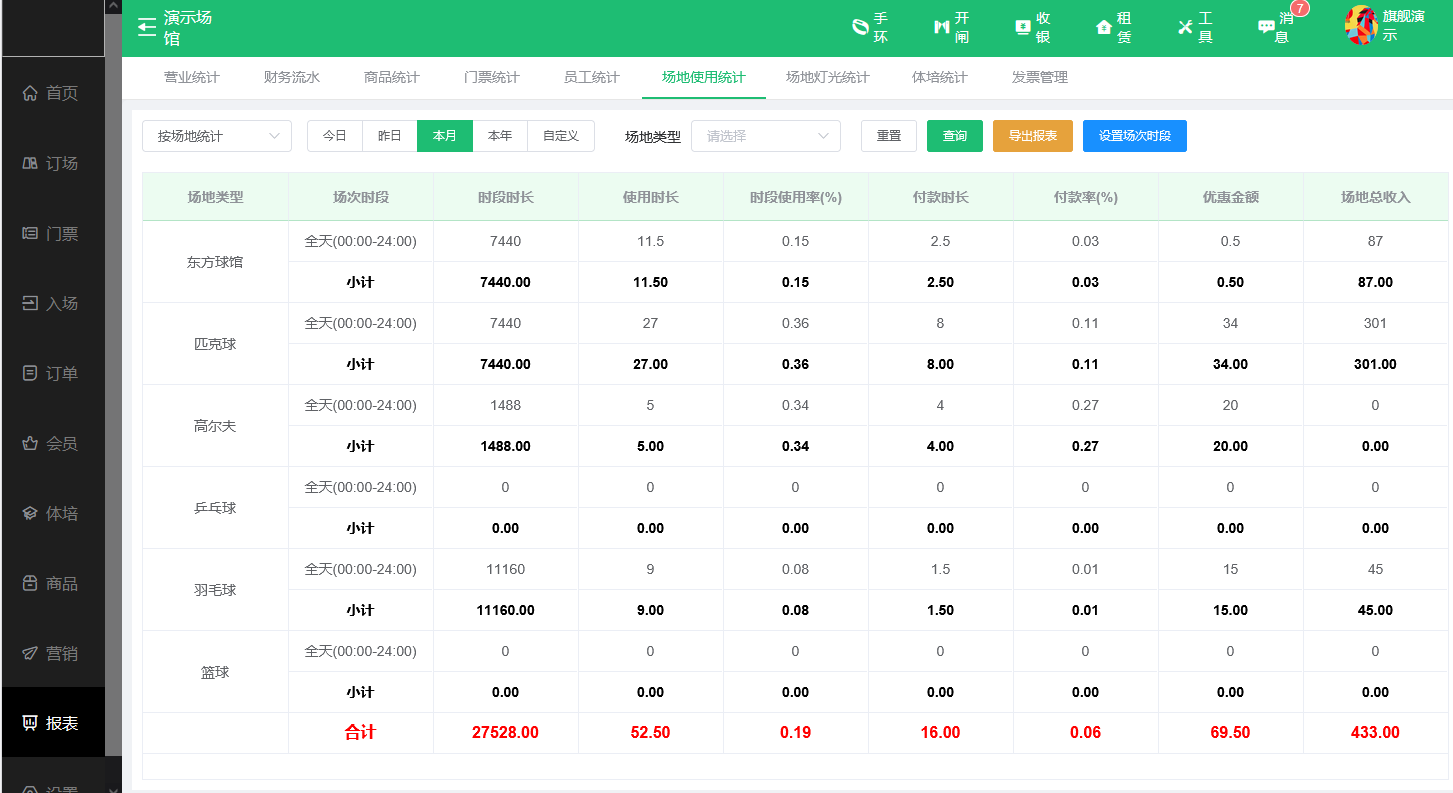The height and width of the screenshot is (793, 1453).
Task: Click the 租赁 rental icon
Action: (1104, 27)
